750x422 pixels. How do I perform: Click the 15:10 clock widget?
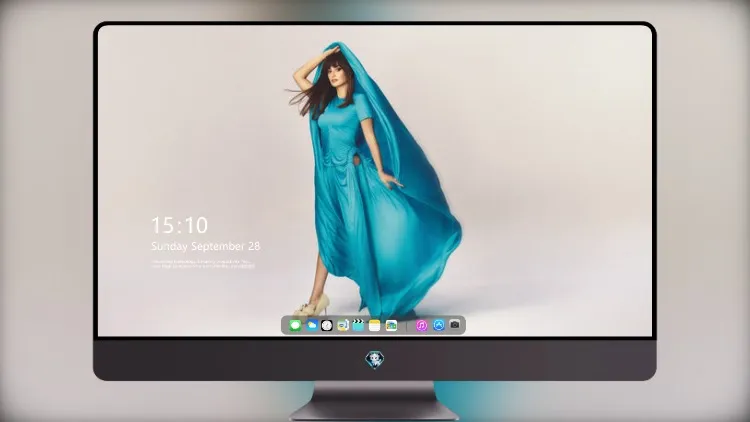179,225
